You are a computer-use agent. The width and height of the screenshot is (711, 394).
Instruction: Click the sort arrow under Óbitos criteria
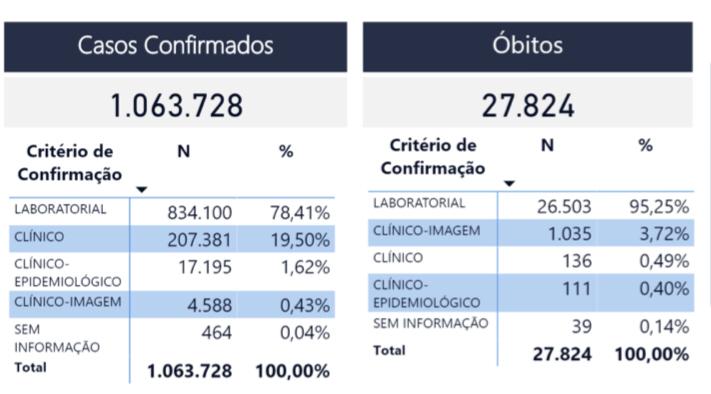(509, 183)
